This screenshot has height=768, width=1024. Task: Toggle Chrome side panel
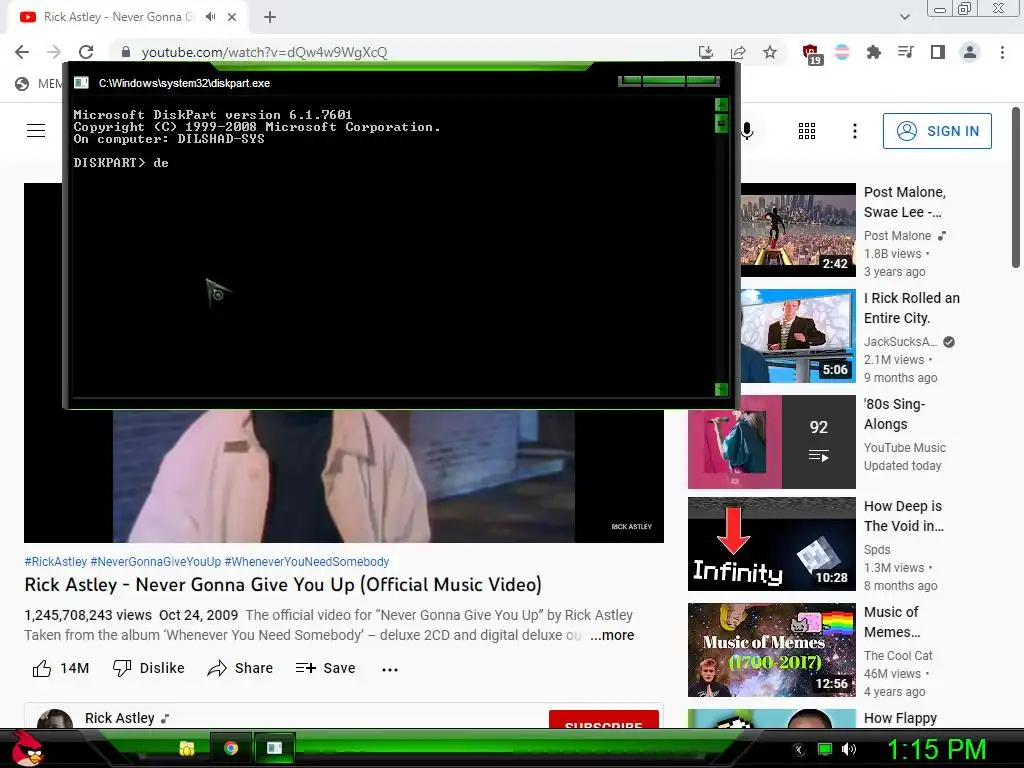pos(938,52)
